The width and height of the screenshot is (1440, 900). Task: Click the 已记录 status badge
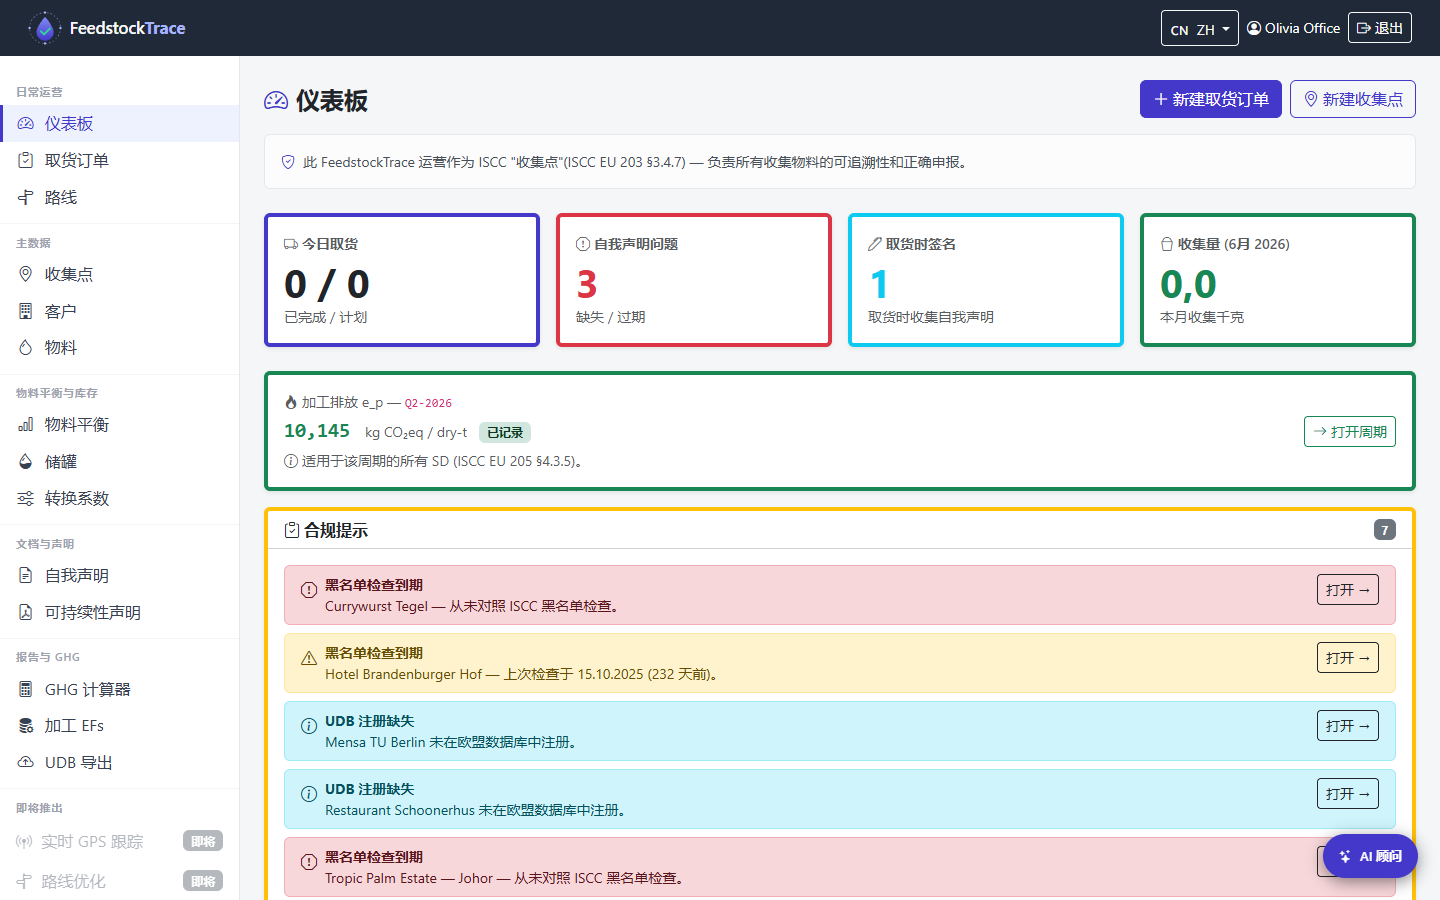[505, 432]
